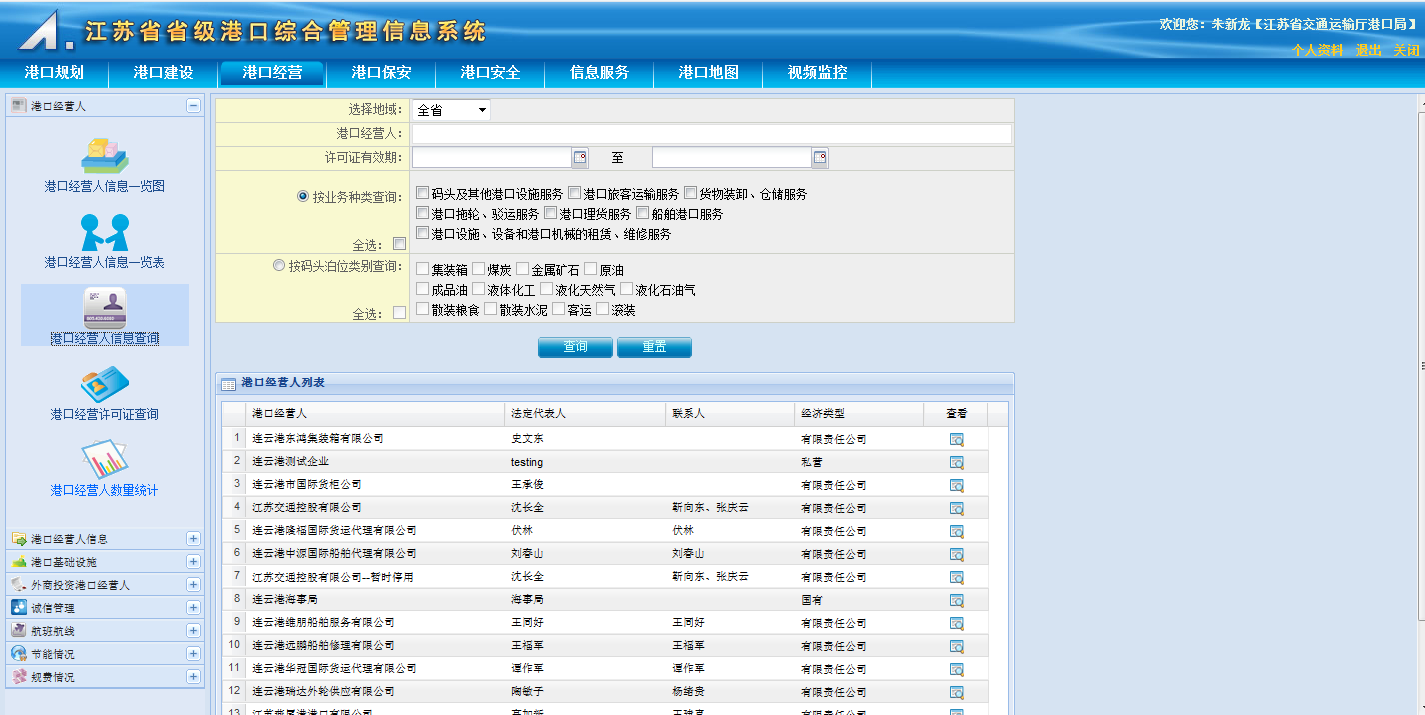
Task: Open 港口经营人数量统计 chart icon
Action: pyautogui.click(x=104, y=461)
